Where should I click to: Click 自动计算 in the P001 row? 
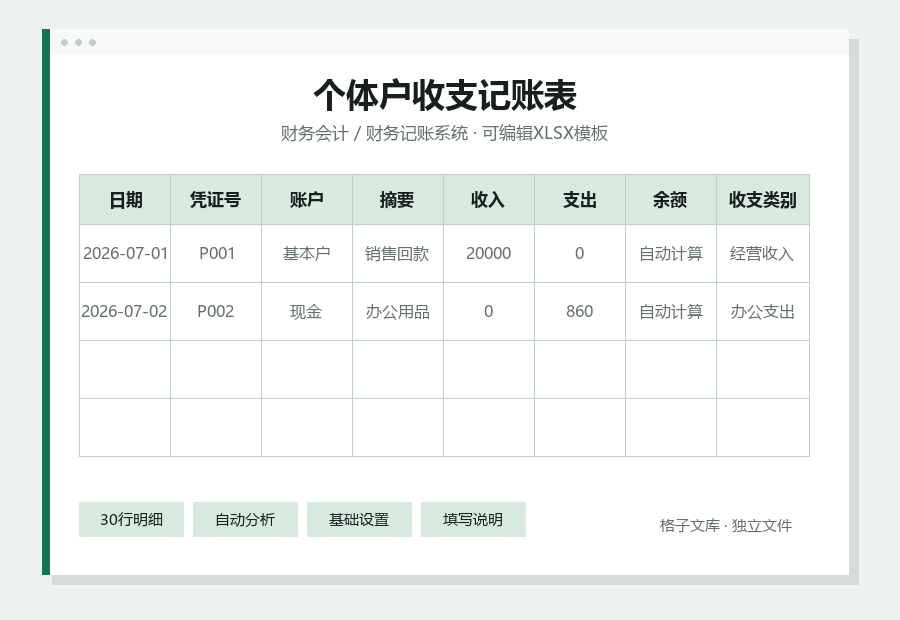coord(671,254)
